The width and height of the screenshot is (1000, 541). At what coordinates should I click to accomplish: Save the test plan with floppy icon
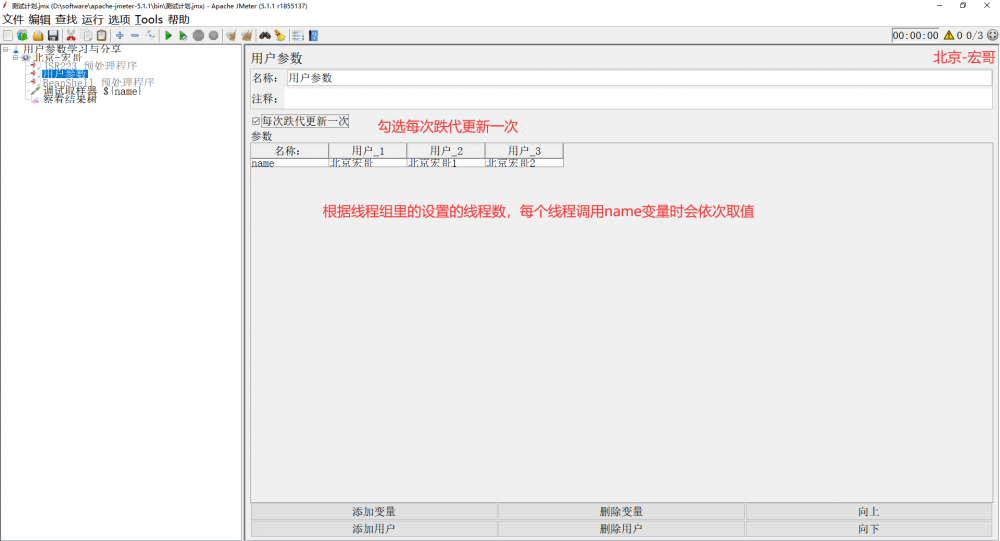(54, 36)
